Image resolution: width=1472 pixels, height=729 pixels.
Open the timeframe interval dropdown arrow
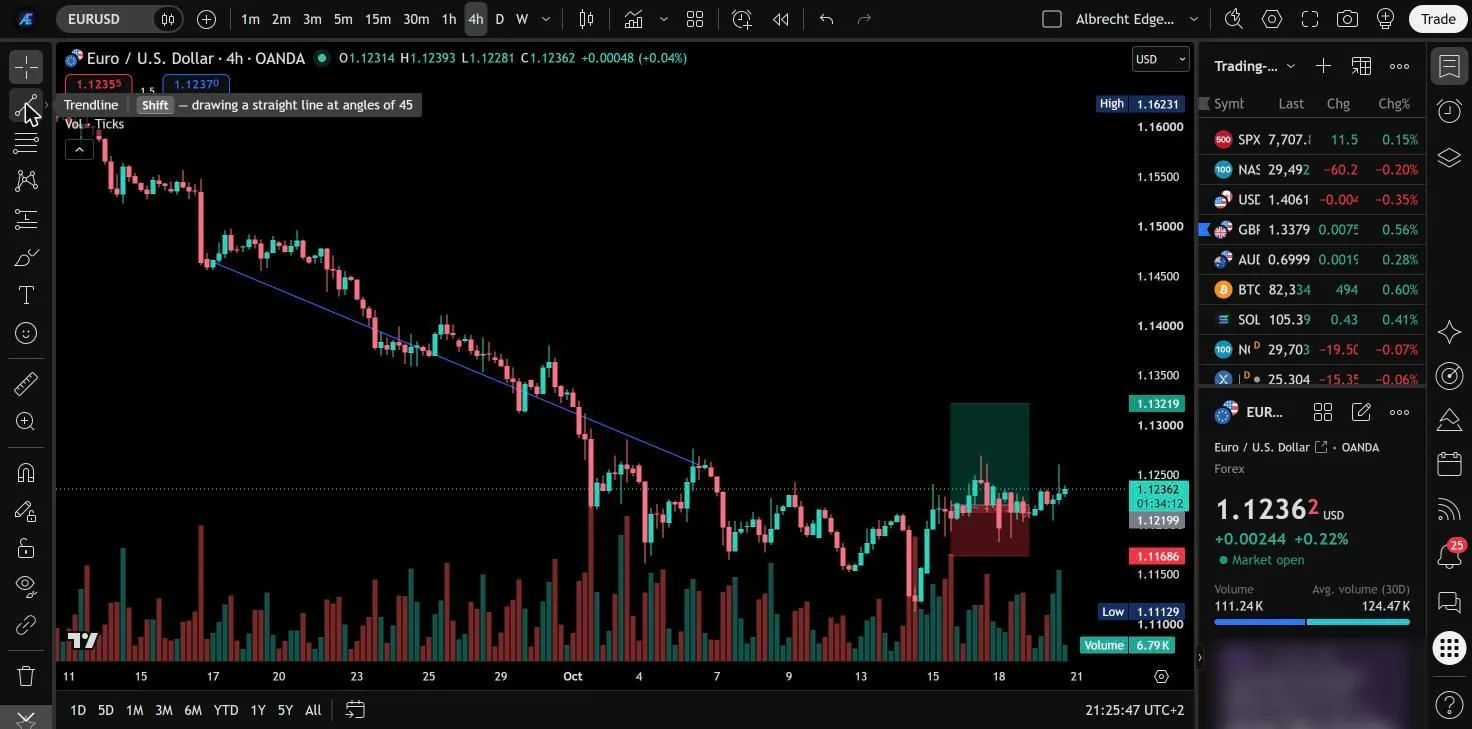[546, 19]
